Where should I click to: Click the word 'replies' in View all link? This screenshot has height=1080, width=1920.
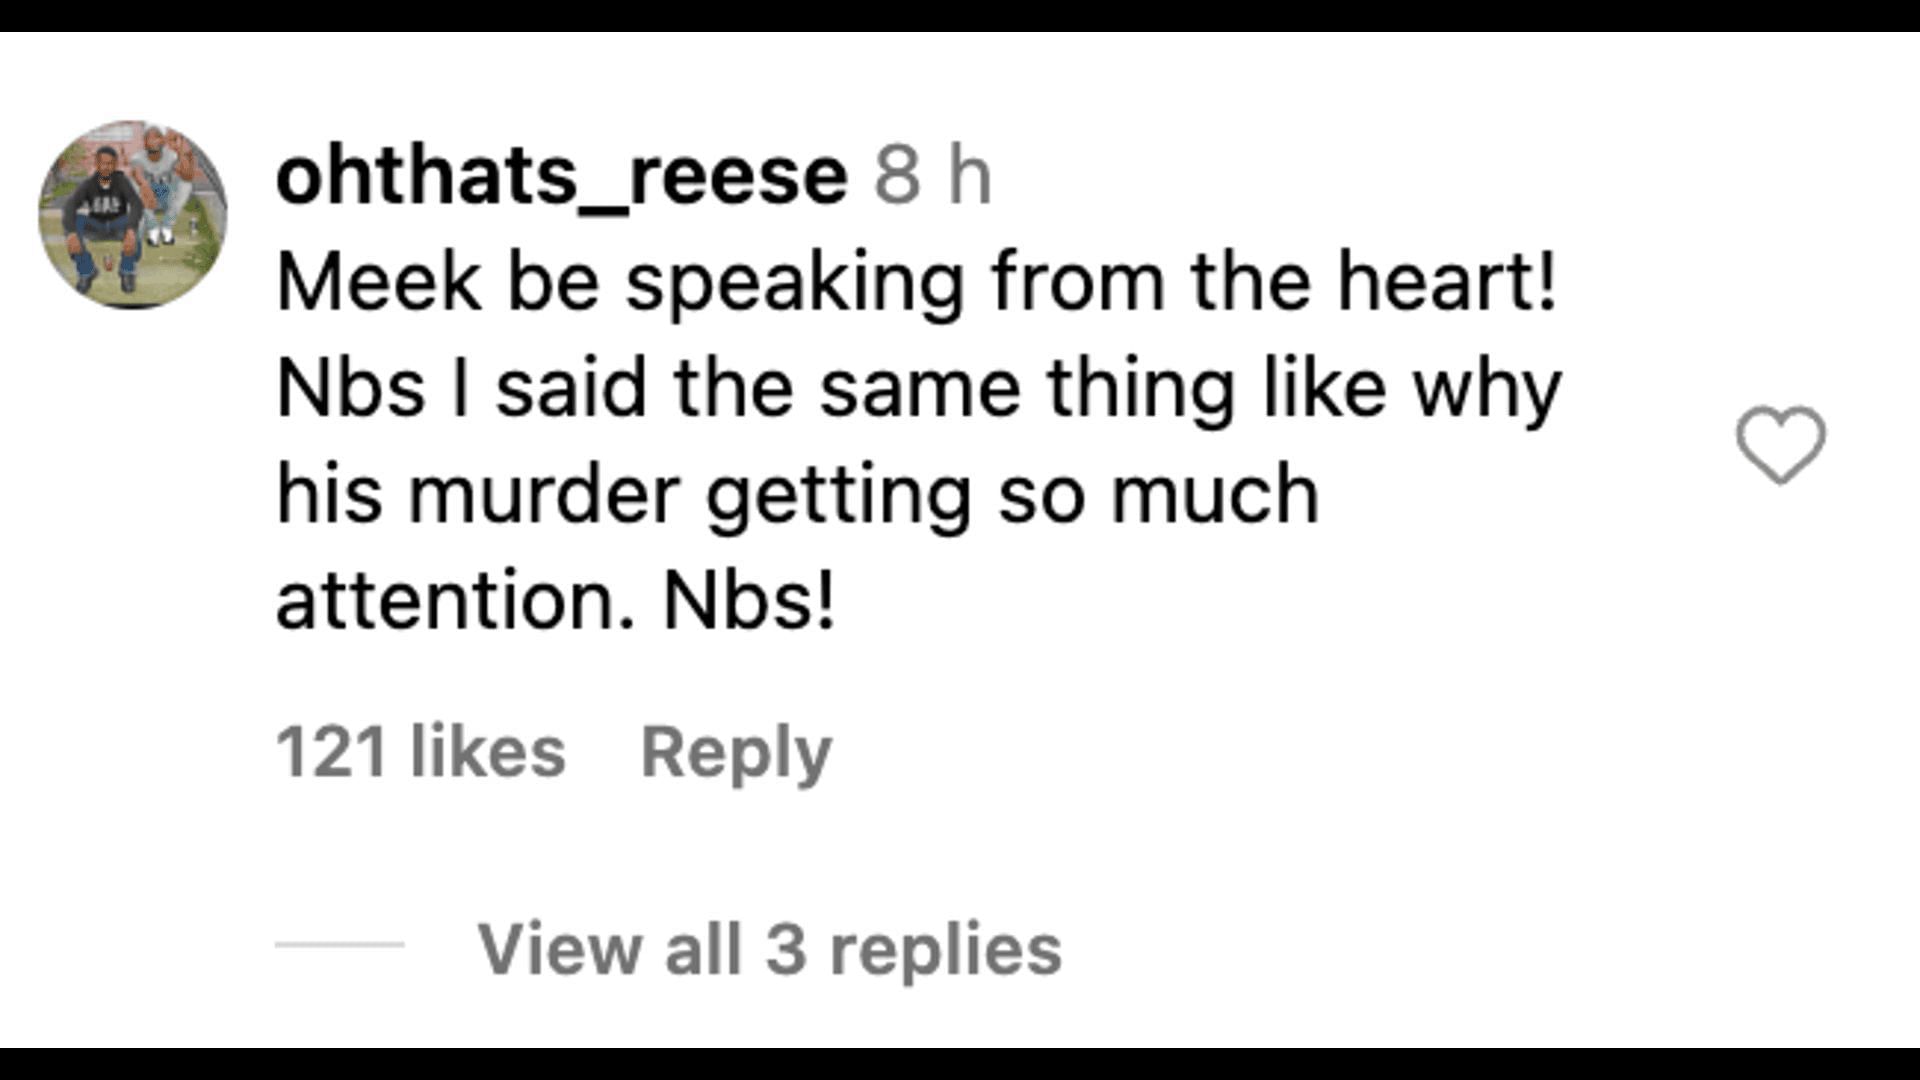pyautogui.click(x=946, y=950)
